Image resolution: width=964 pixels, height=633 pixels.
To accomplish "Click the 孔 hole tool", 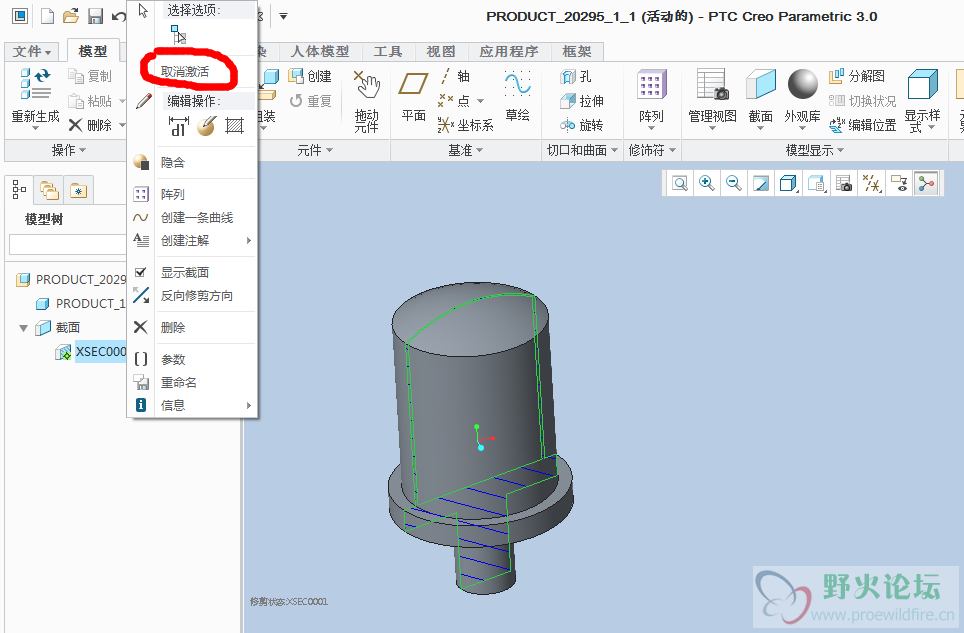I will coord(576,76).
